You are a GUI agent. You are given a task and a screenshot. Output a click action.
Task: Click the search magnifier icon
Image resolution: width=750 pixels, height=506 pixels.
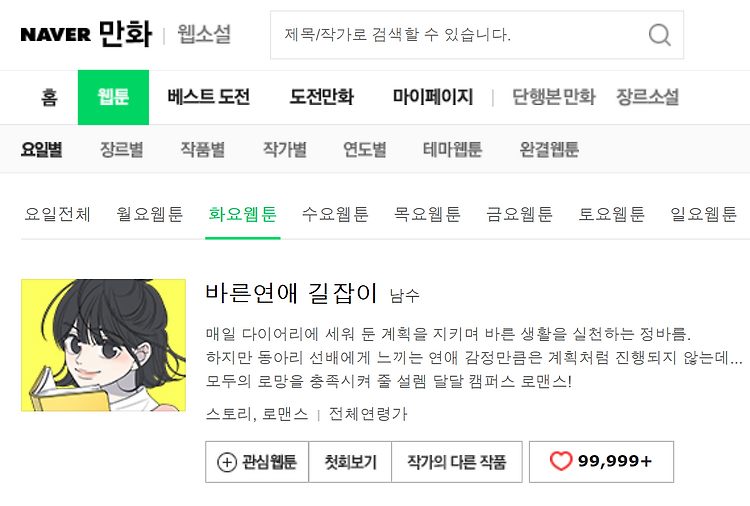click(660, 35)
